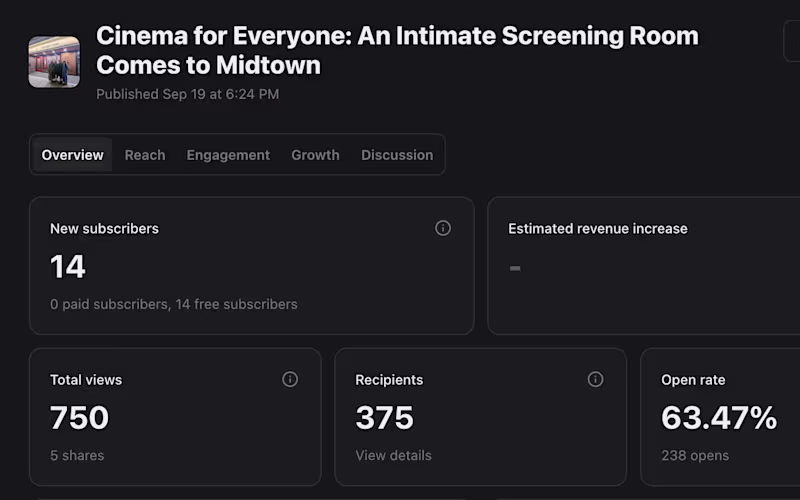
Task: Click View details under Recipients
Action: 393,455
